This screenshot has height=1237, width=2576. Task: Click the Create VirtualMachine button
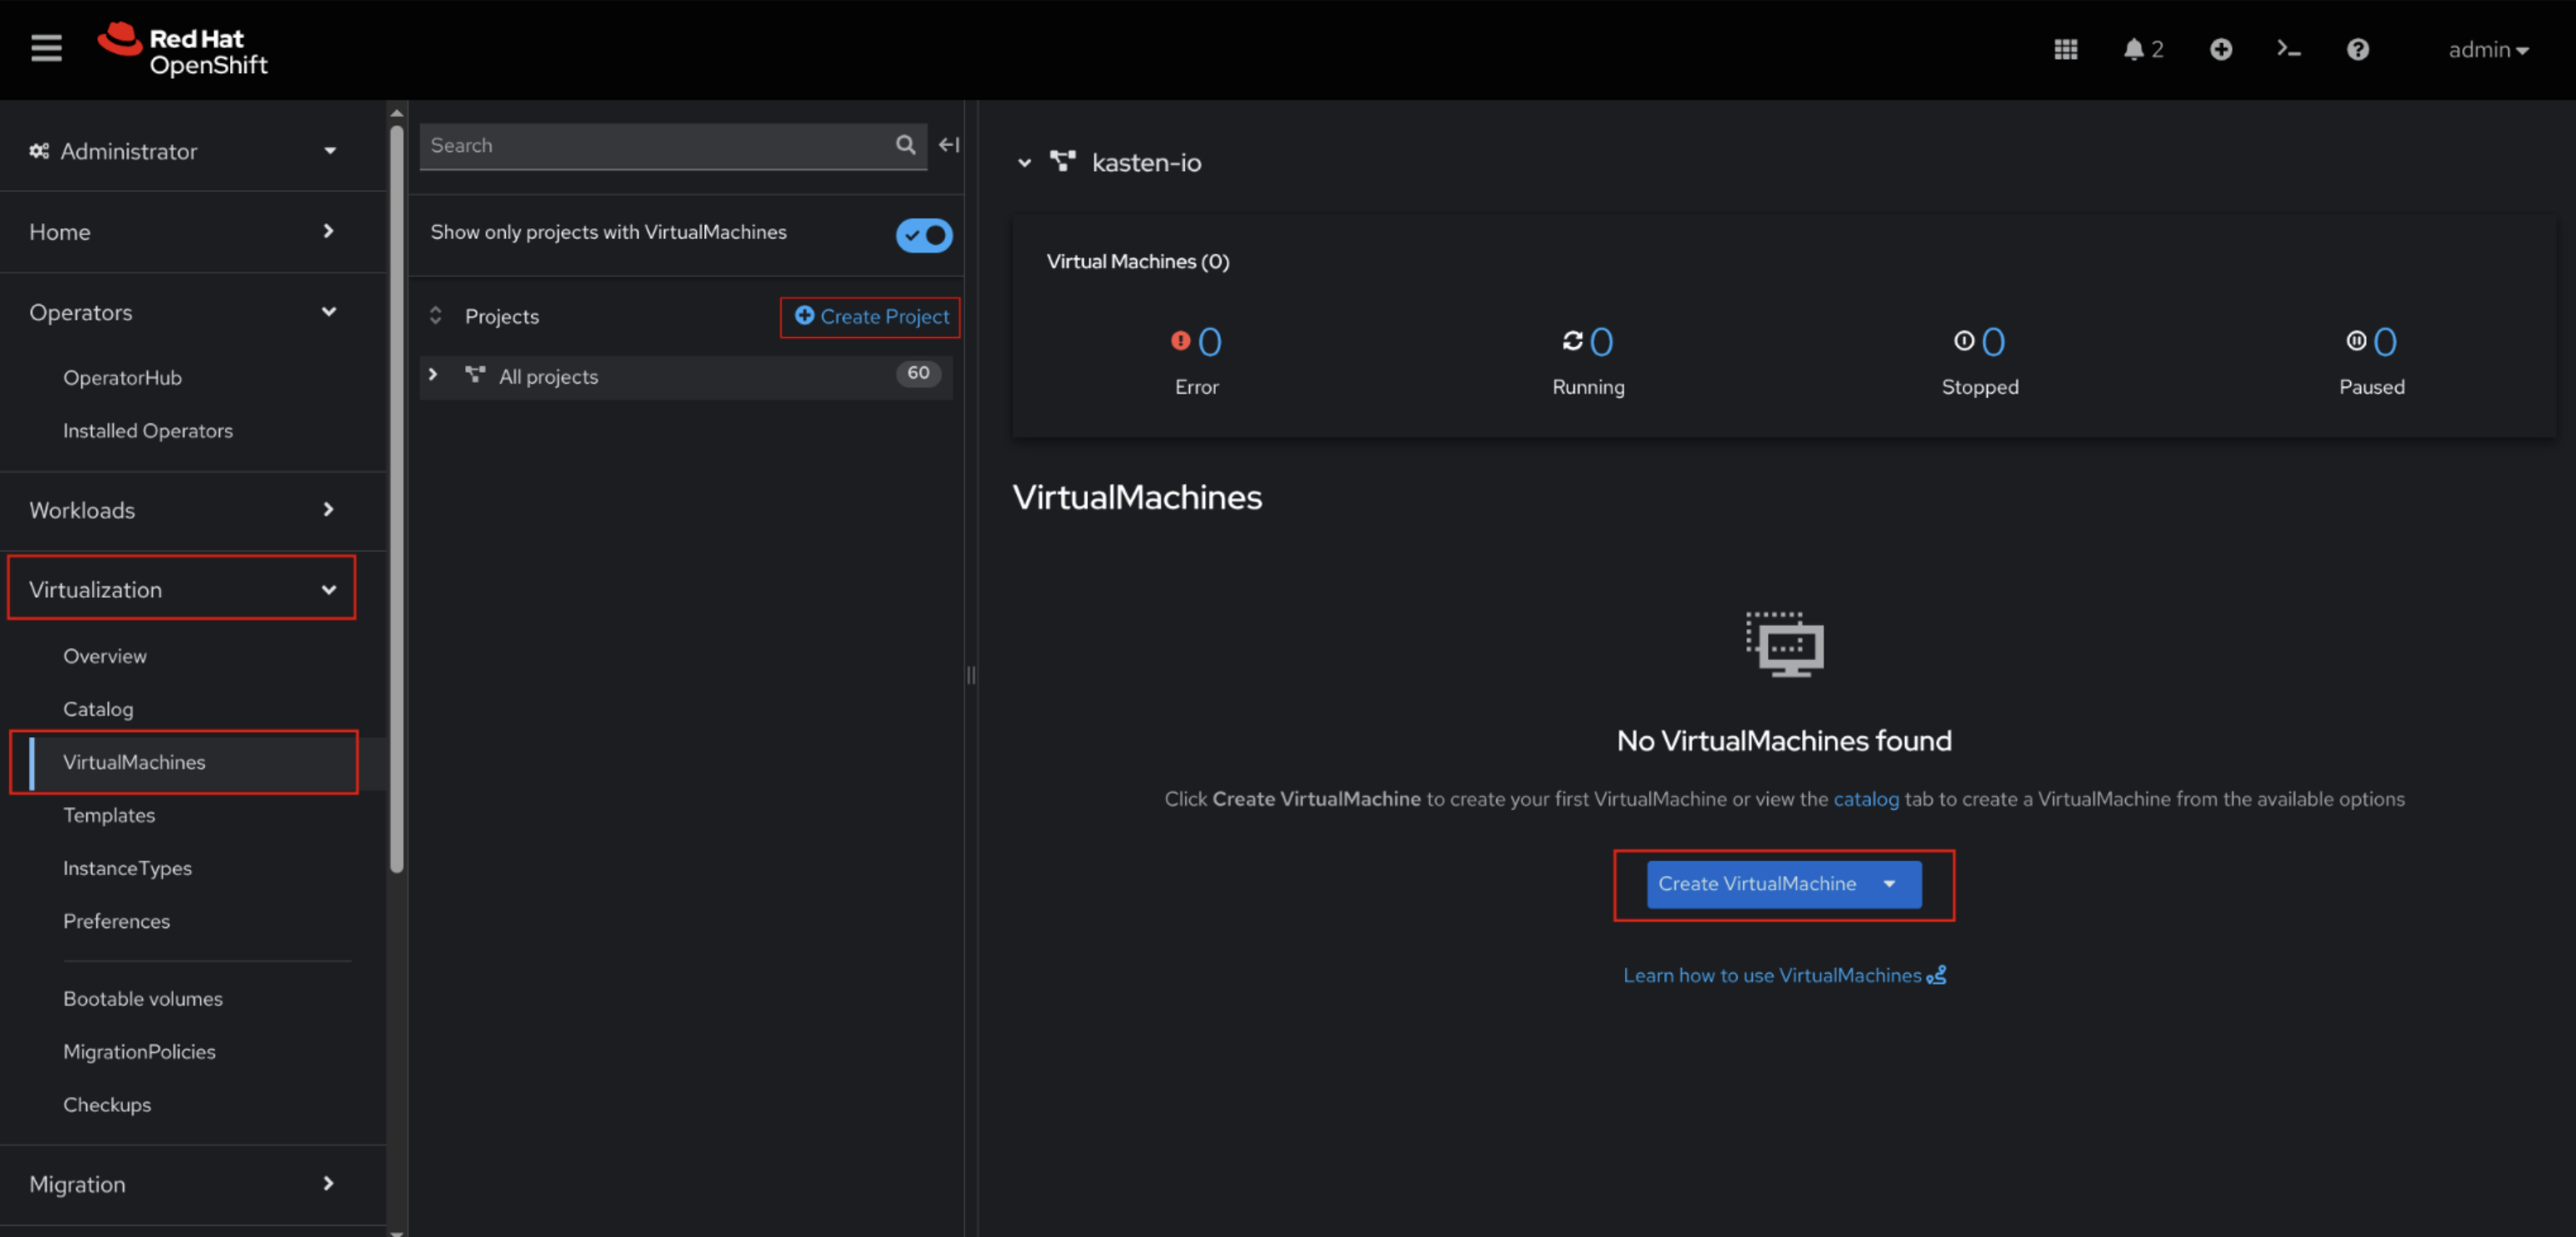[1757, 884]
